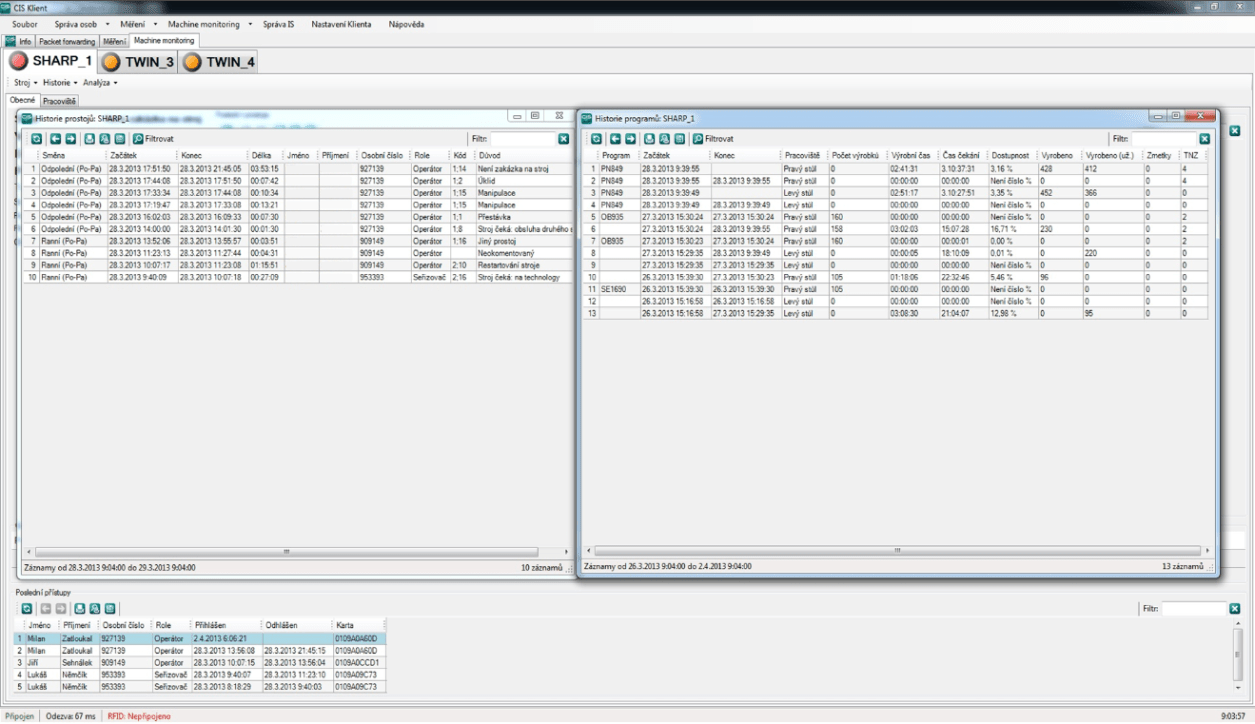This screenshot has height=724, width=1255.
Task: Click back arrow in Historie programů toolbar
Action: [x=616, y=139]
